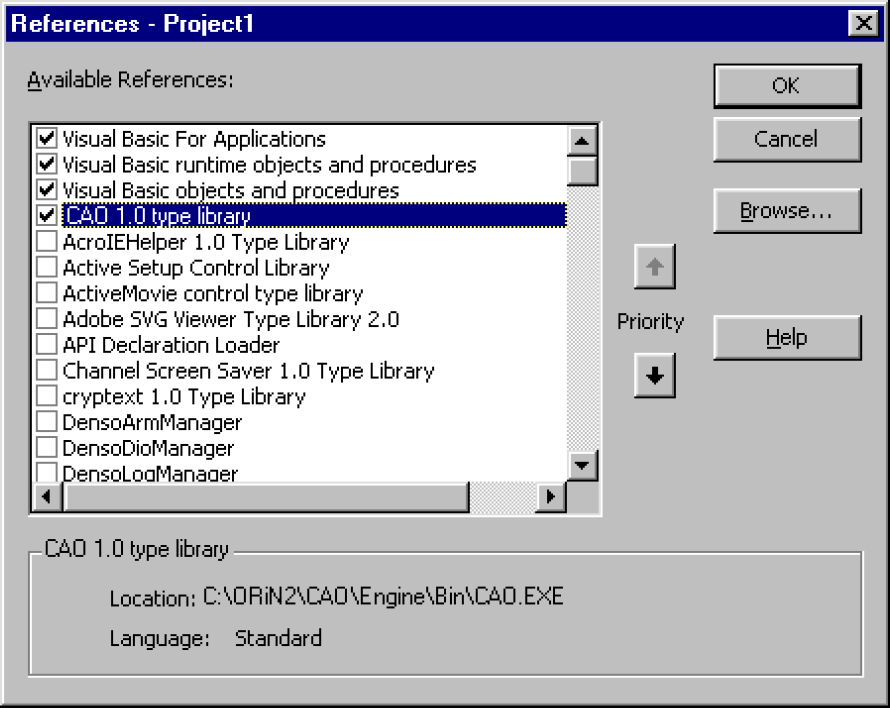The image size is (890, 708).
Task: Click the vertical scrollbar thumb
Action: click(582, 170)
